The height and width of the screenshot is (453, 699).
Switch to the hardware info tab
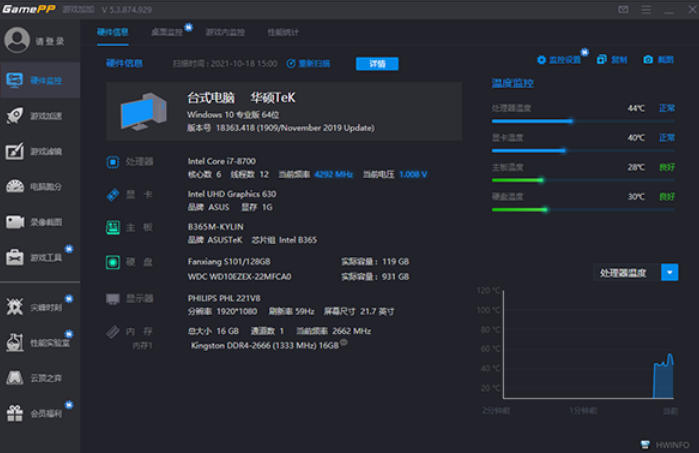click(113, 32)
